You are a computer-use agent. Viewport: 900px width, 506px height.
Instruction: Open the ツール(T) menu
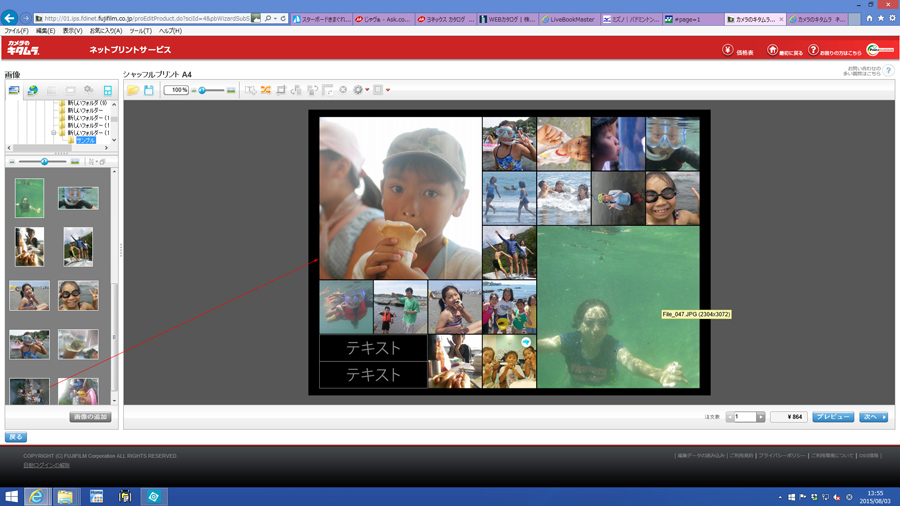pyautogui.click(x=140, y=31)
